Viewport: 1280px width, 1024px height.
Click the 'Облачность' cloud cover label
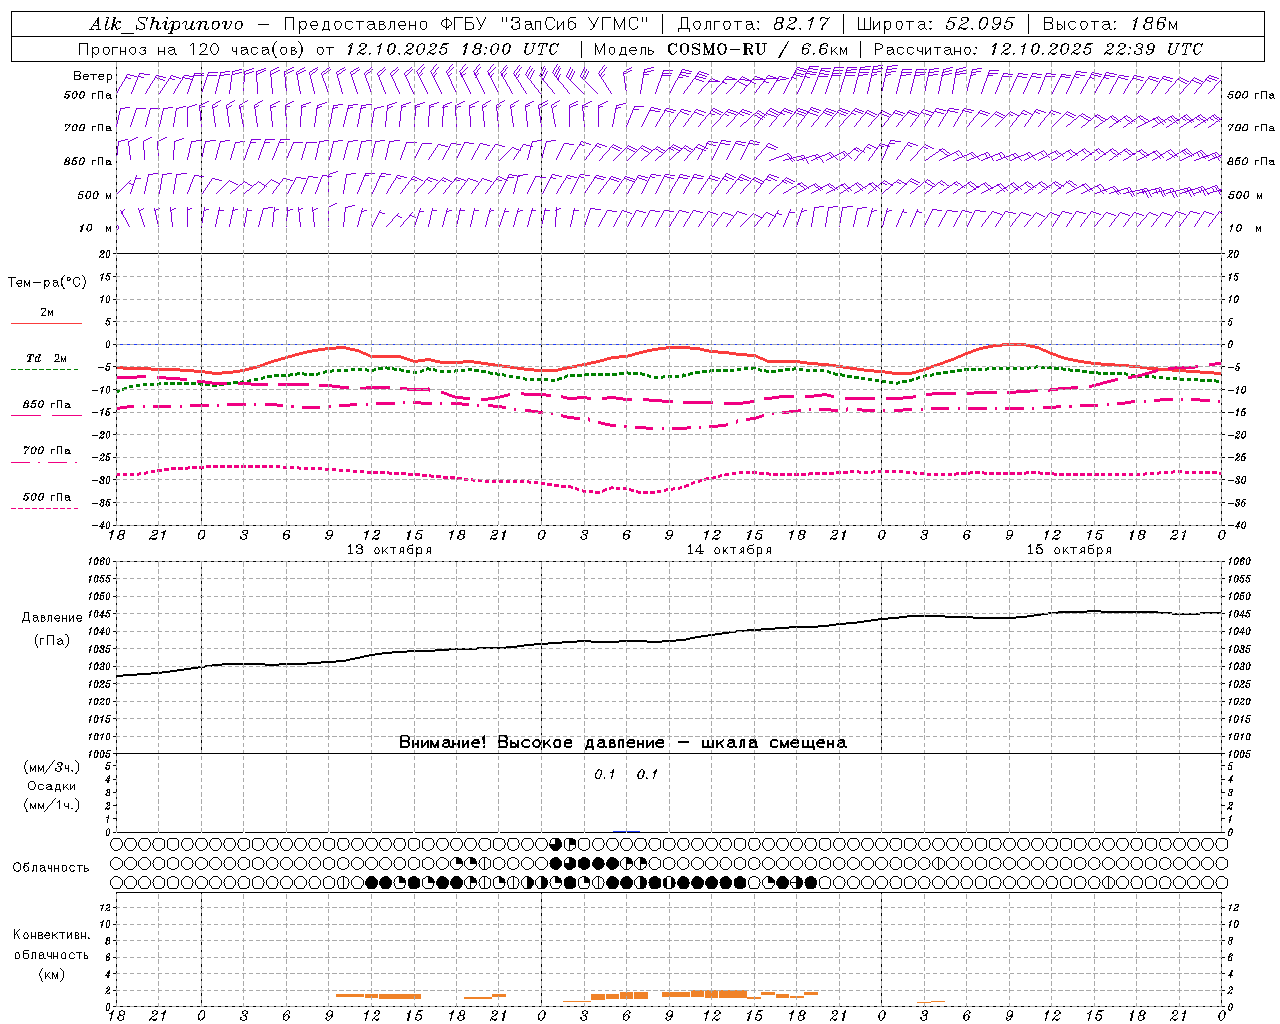(51, 867)
